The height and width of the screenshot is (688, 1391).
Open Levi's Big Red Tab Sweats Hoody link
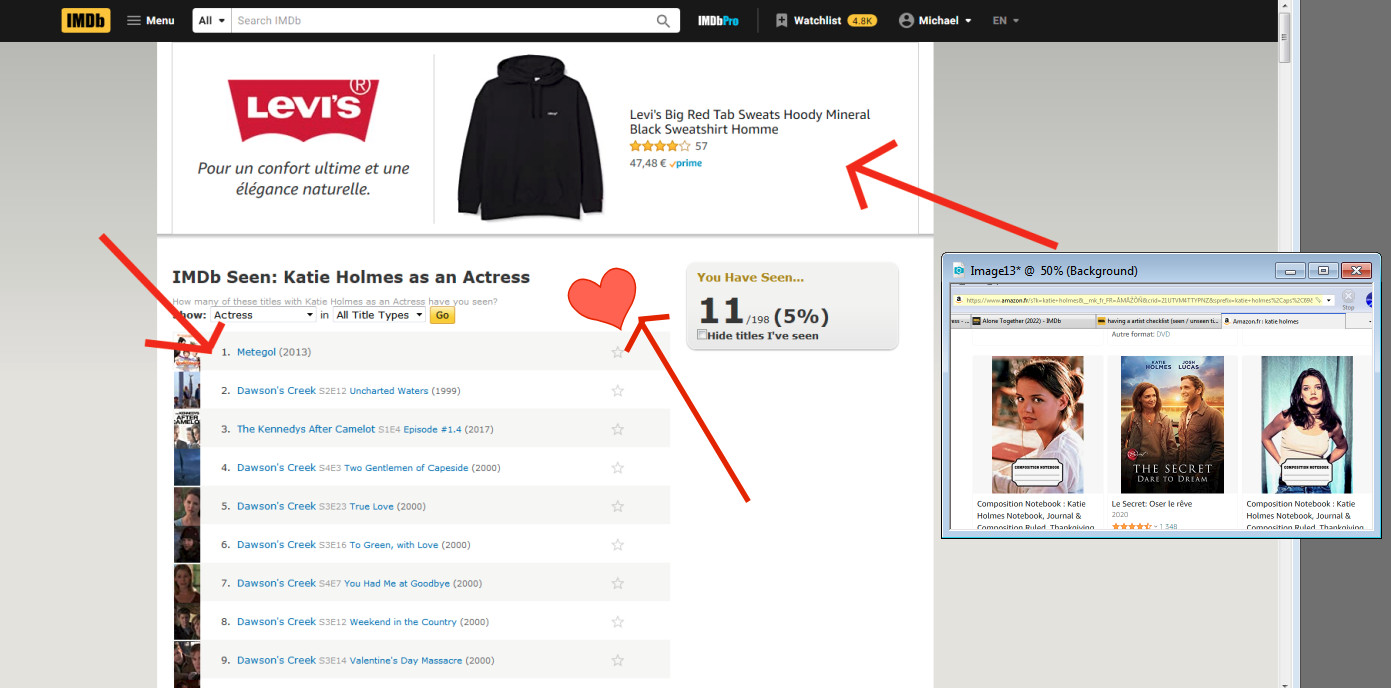point(750,121)
